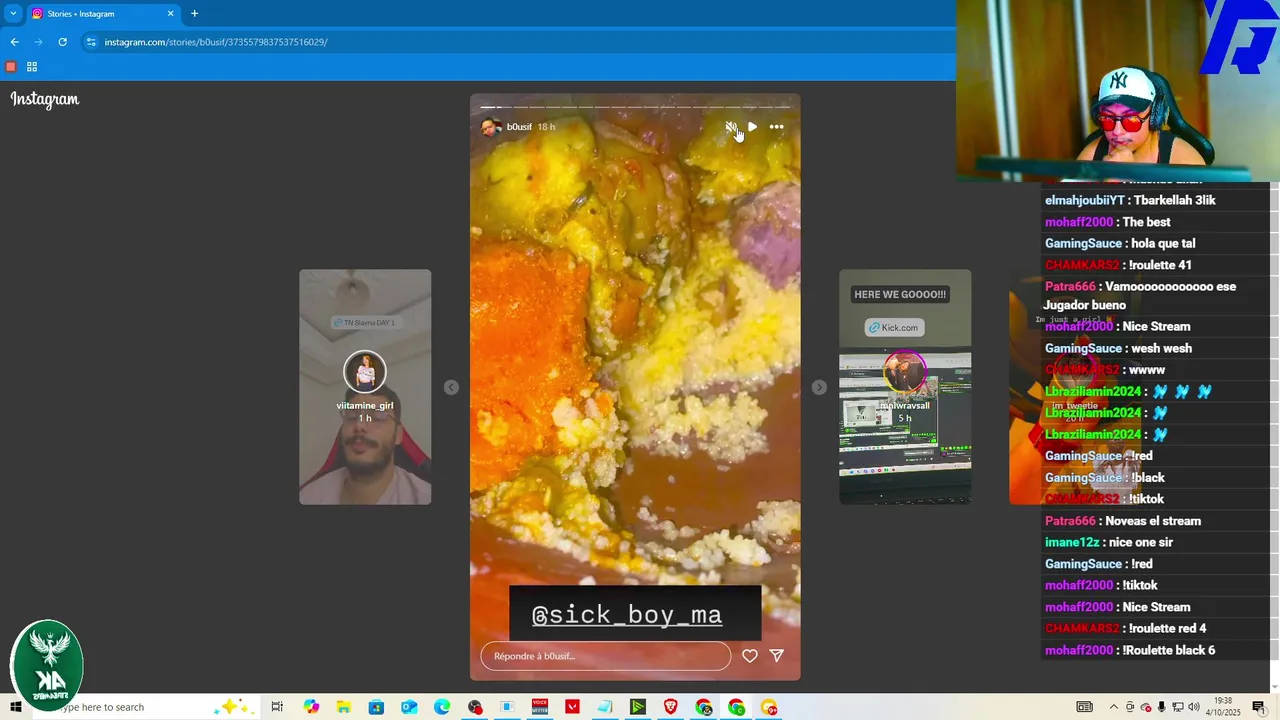The height and width of the screenshot is (720, 1280).
Task: Open the Windows Start menu
Action: tap(15, 707)
